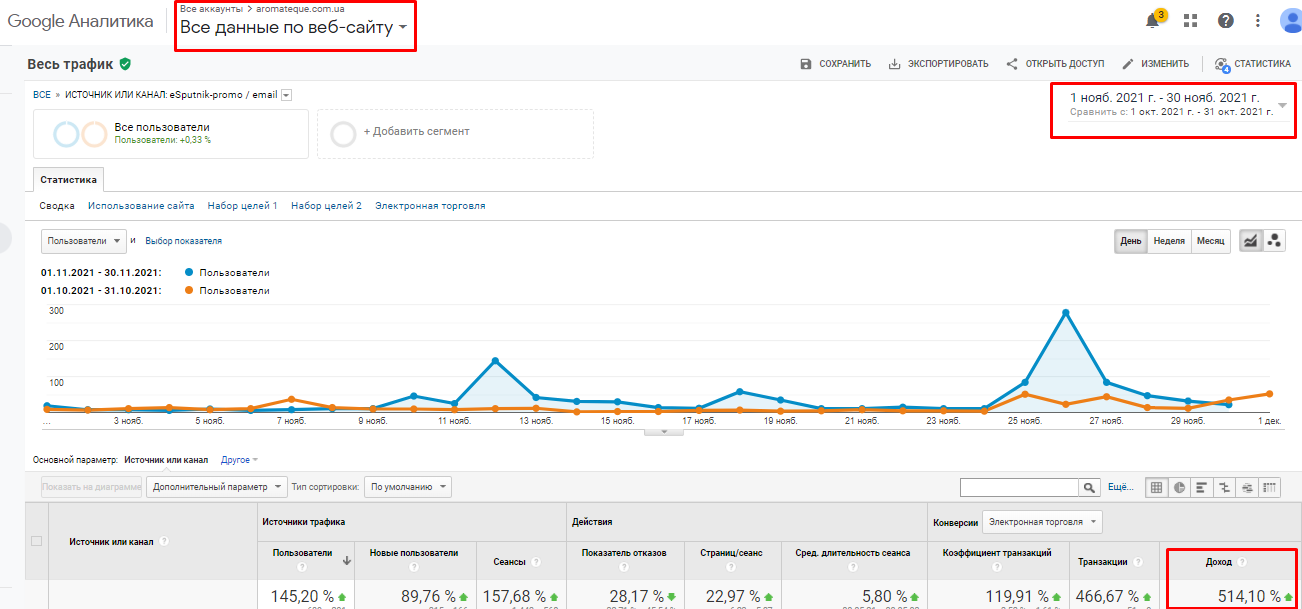Click the Сохранить button

click(x=835, y=64)
